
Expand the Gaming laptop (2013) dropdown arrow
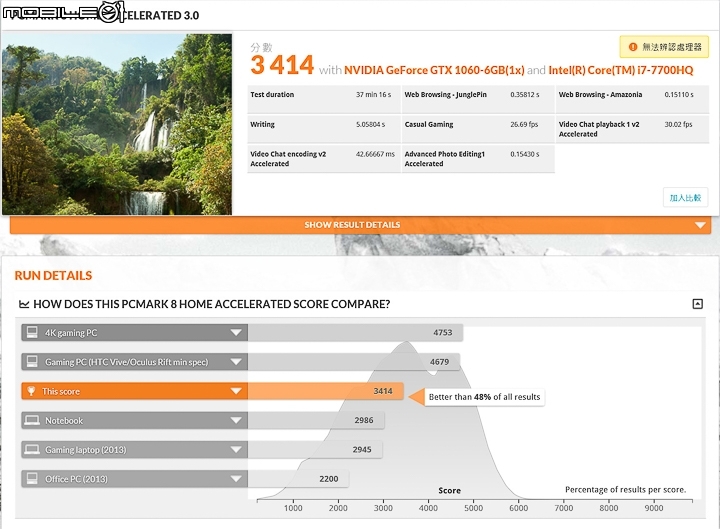point(236,450)
